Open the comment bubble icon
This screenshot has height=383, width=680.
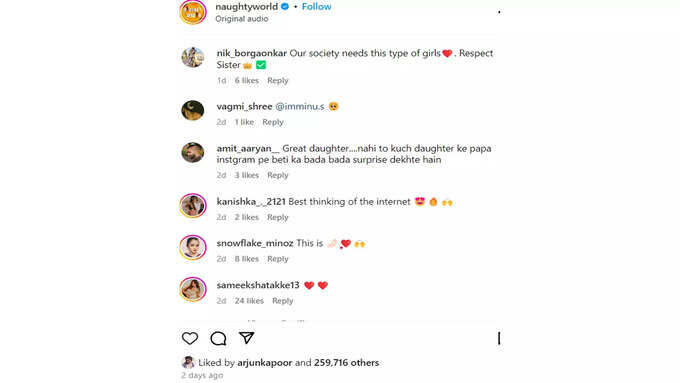click(218, 338)
